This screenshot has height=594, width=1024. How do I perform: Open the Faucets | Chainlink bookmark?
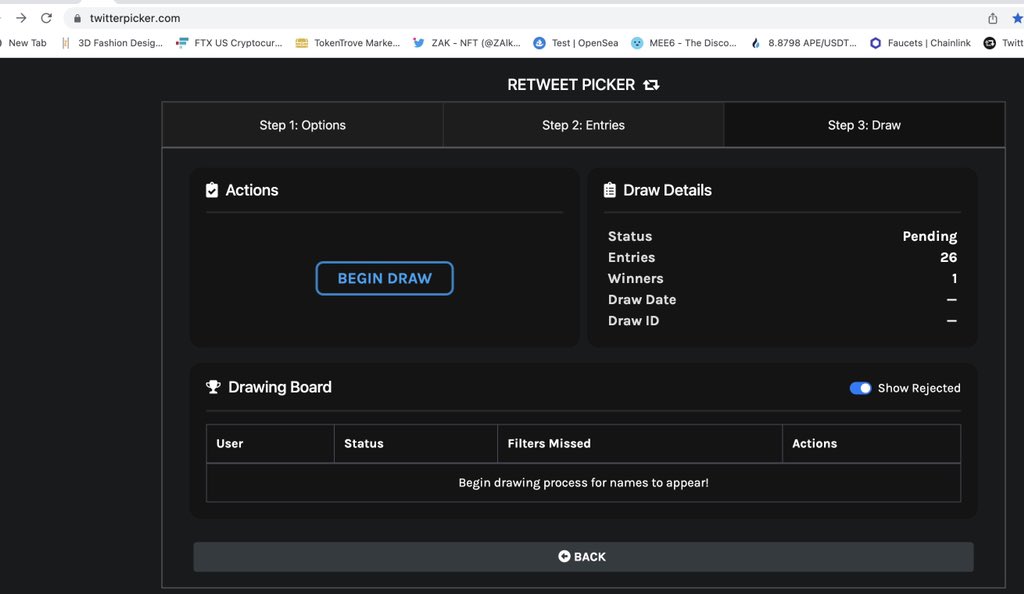(x=920, y=43)
